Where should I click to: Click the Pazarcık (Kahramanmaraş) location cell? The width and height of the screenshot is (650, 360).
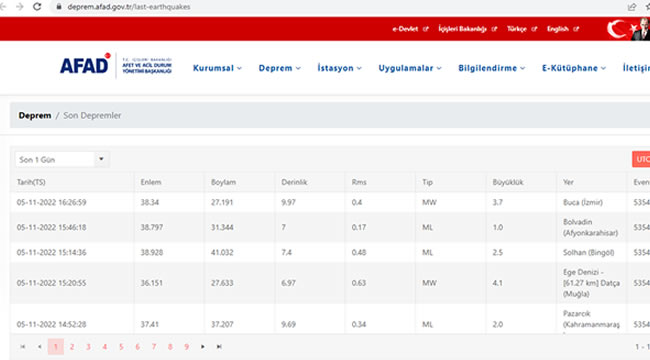coord(592,319)
